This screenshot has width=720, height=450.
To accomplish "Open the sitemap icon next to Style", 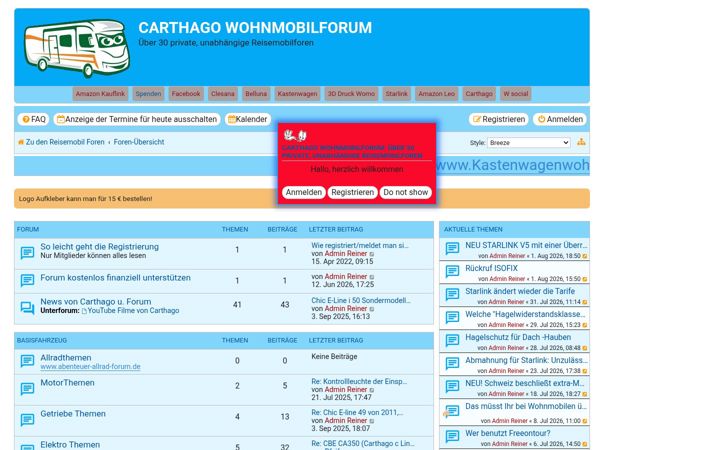I will [x=581, y=142].
